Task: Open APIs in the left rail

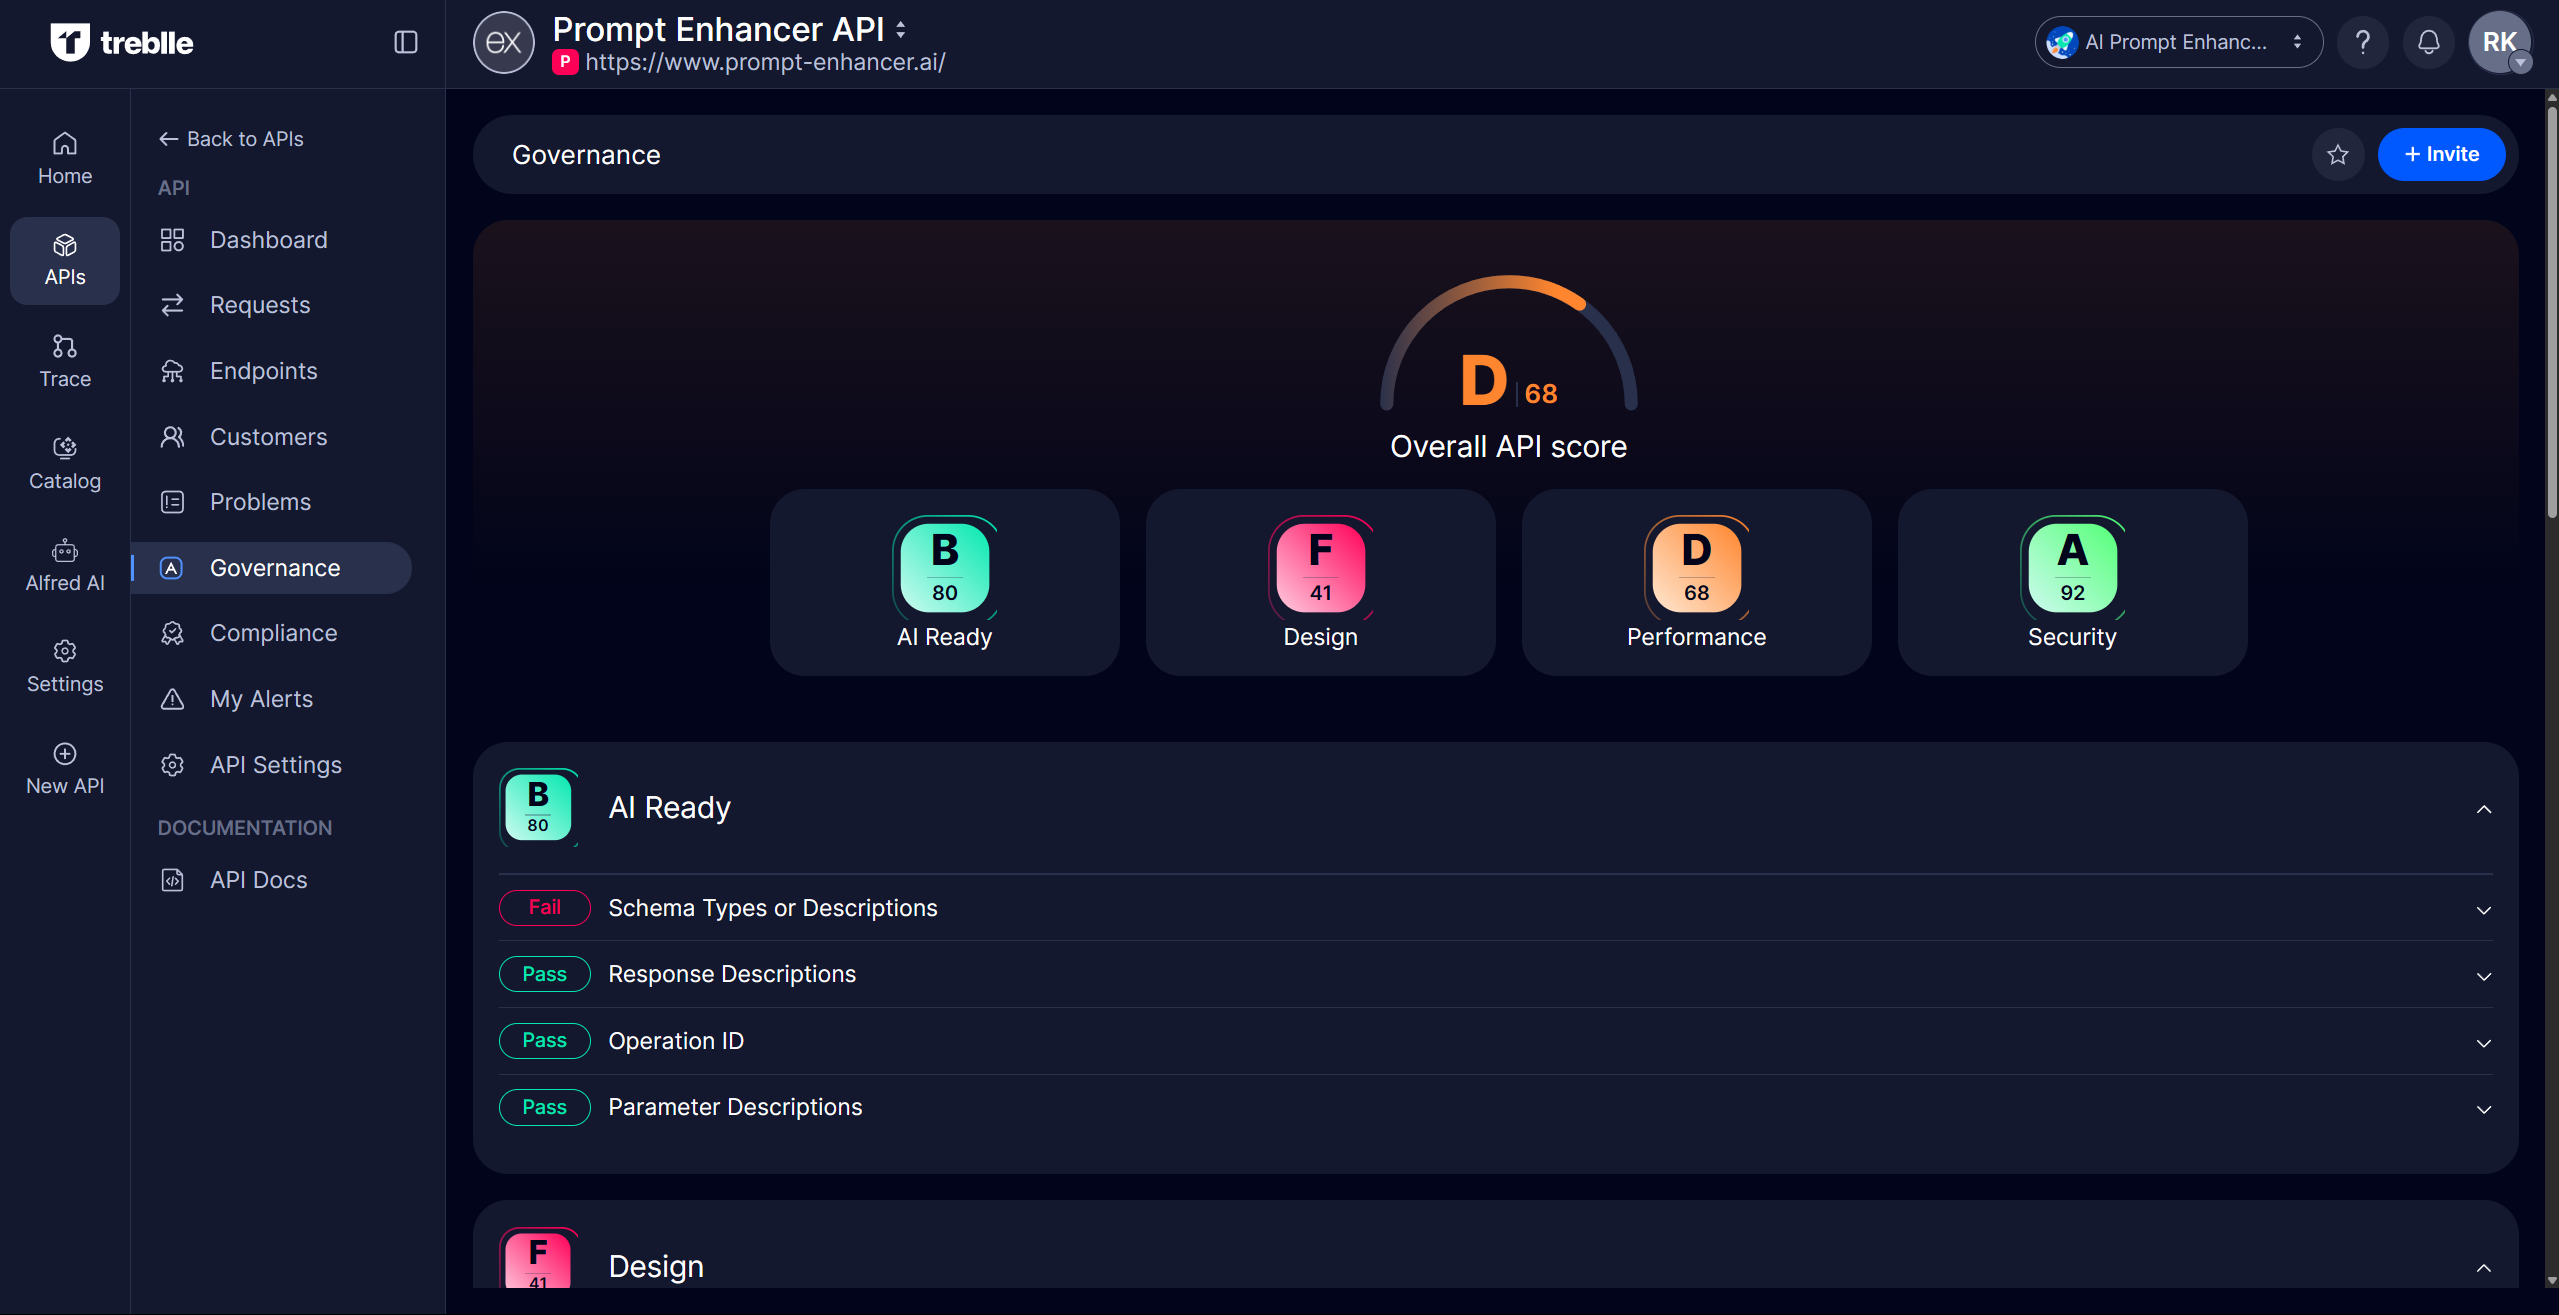Action: pos(65,260)
